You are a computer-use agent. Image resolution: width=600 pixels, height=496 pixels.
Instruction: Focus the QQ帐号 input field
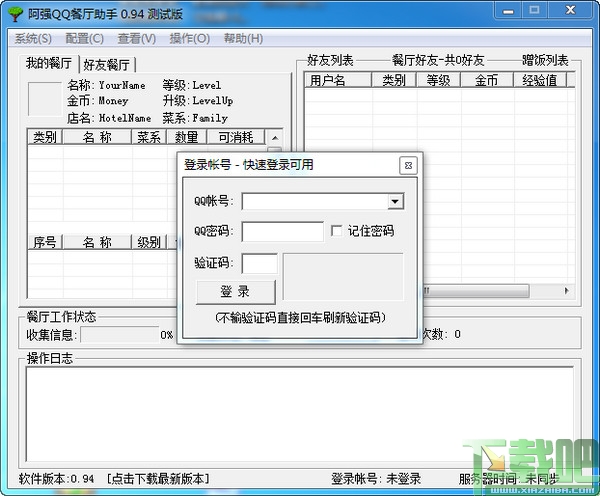click(315, 201)
